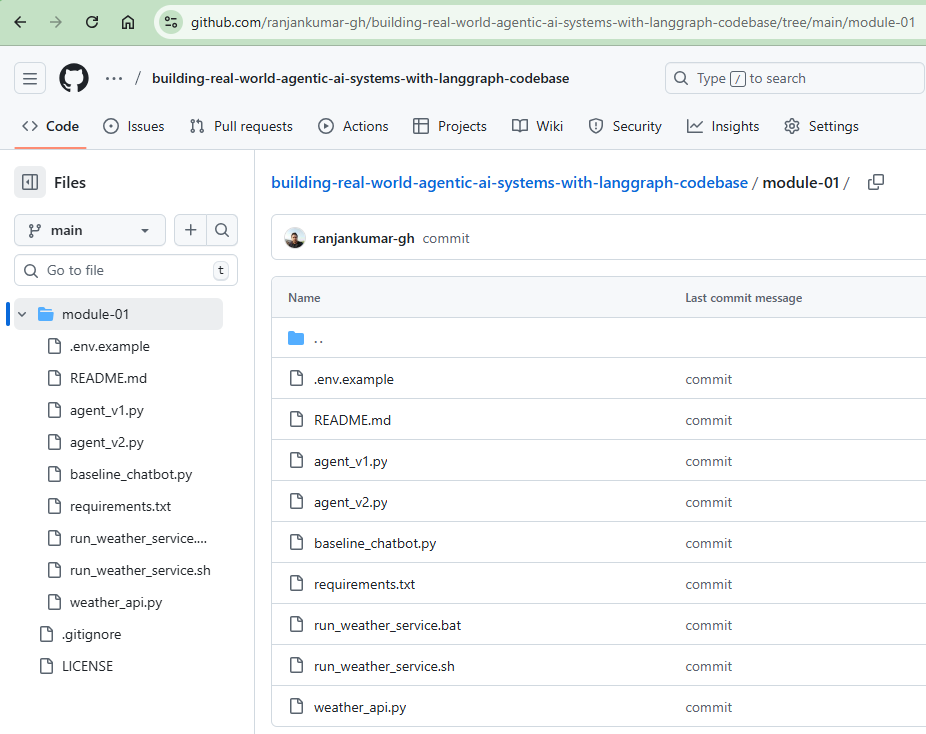Open the Settings tab
The height and width of the screenshot is (734, 926).
(821, 126)
